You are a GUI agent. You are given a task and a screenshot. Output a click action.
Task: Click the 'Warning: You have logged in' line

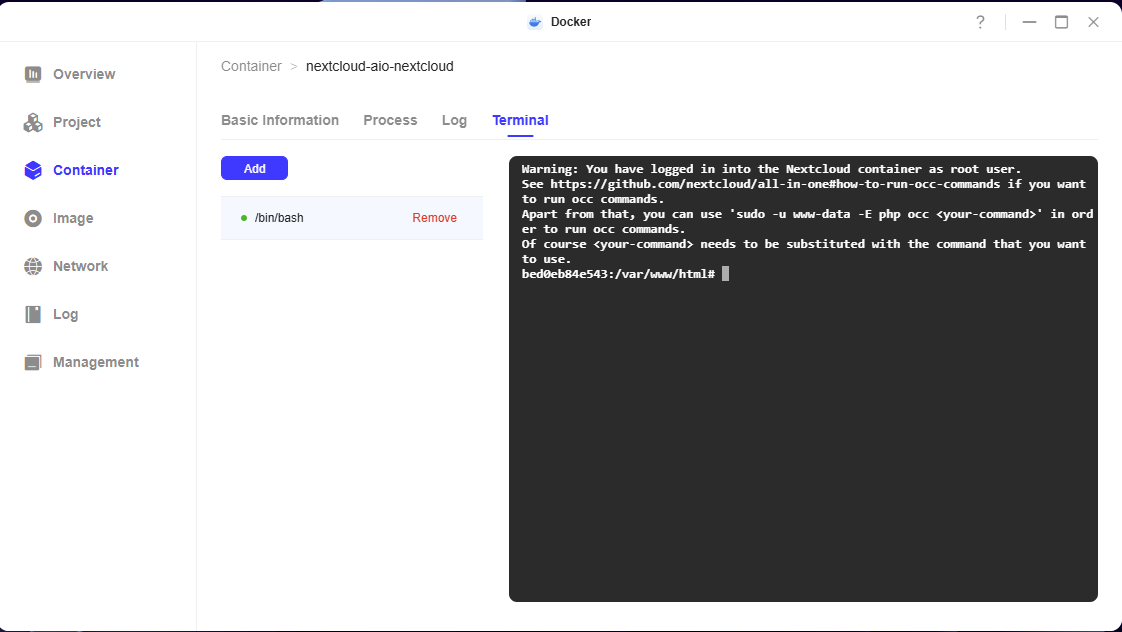coord(771,169)
